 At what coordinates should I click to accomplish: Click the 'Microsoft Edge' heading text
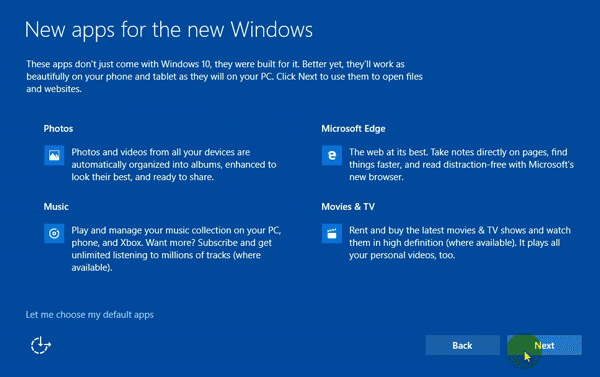(353, 129)
